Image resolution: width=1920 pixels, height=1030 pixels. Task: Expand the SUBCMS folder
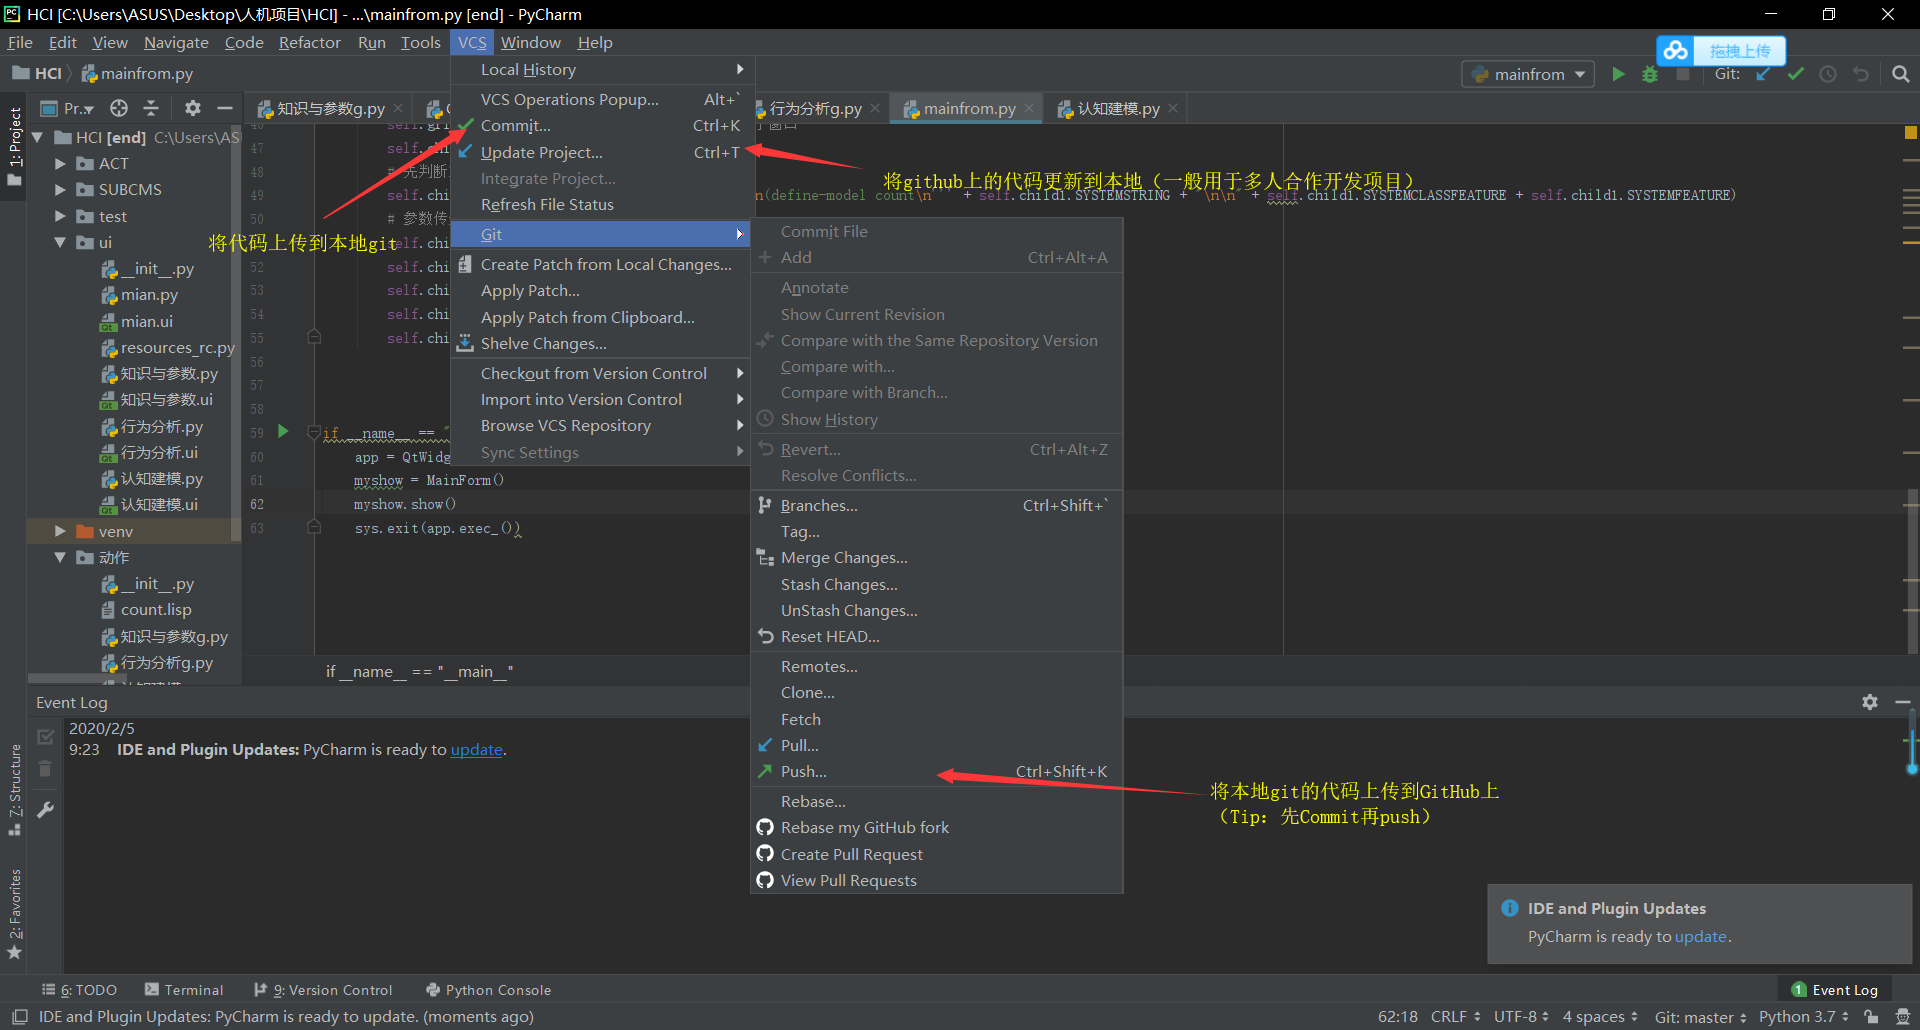60,189
